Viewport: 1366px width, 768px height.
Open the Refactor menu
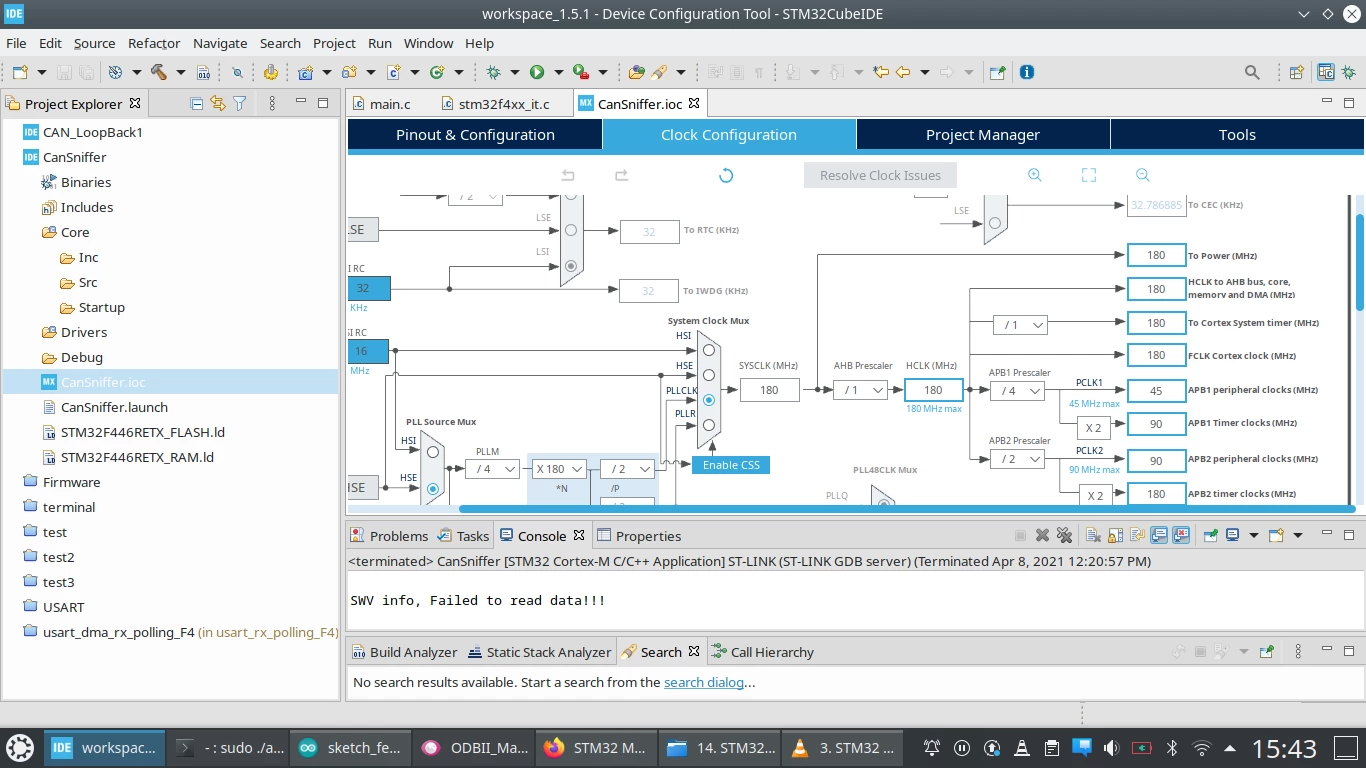coord(154,43)
